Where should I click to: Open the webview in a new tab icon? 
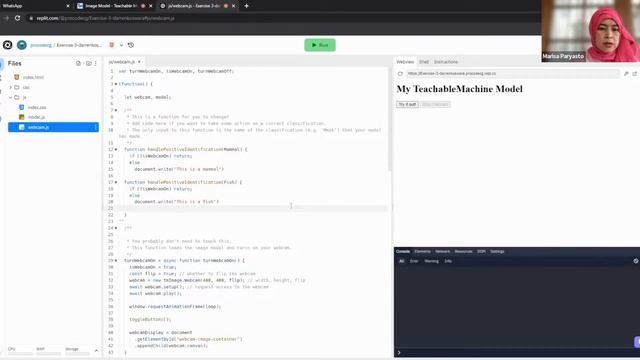click(635, 73)
